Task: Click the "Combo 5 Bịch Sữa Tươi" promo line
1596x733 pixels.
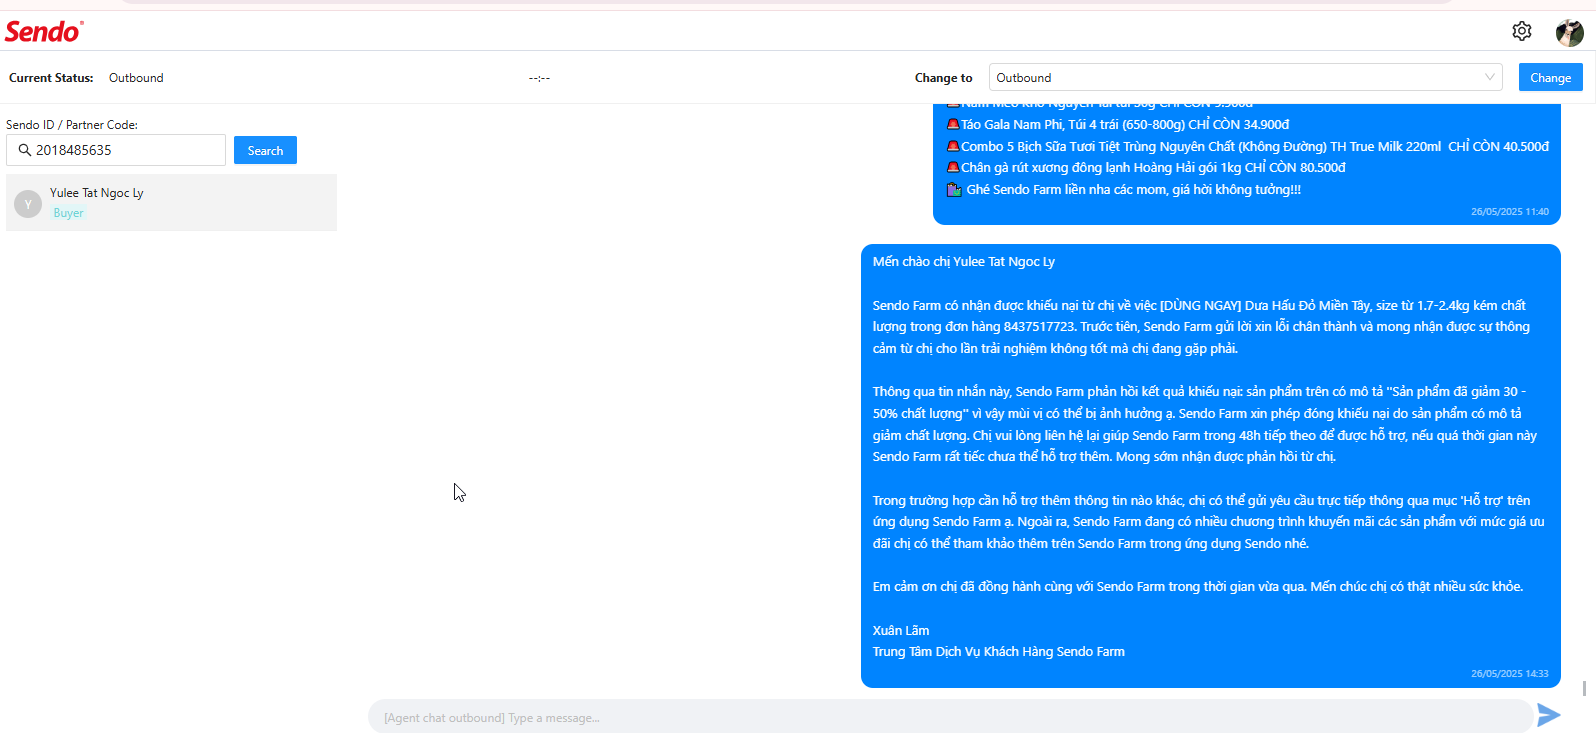Action: click(1247, 146)
